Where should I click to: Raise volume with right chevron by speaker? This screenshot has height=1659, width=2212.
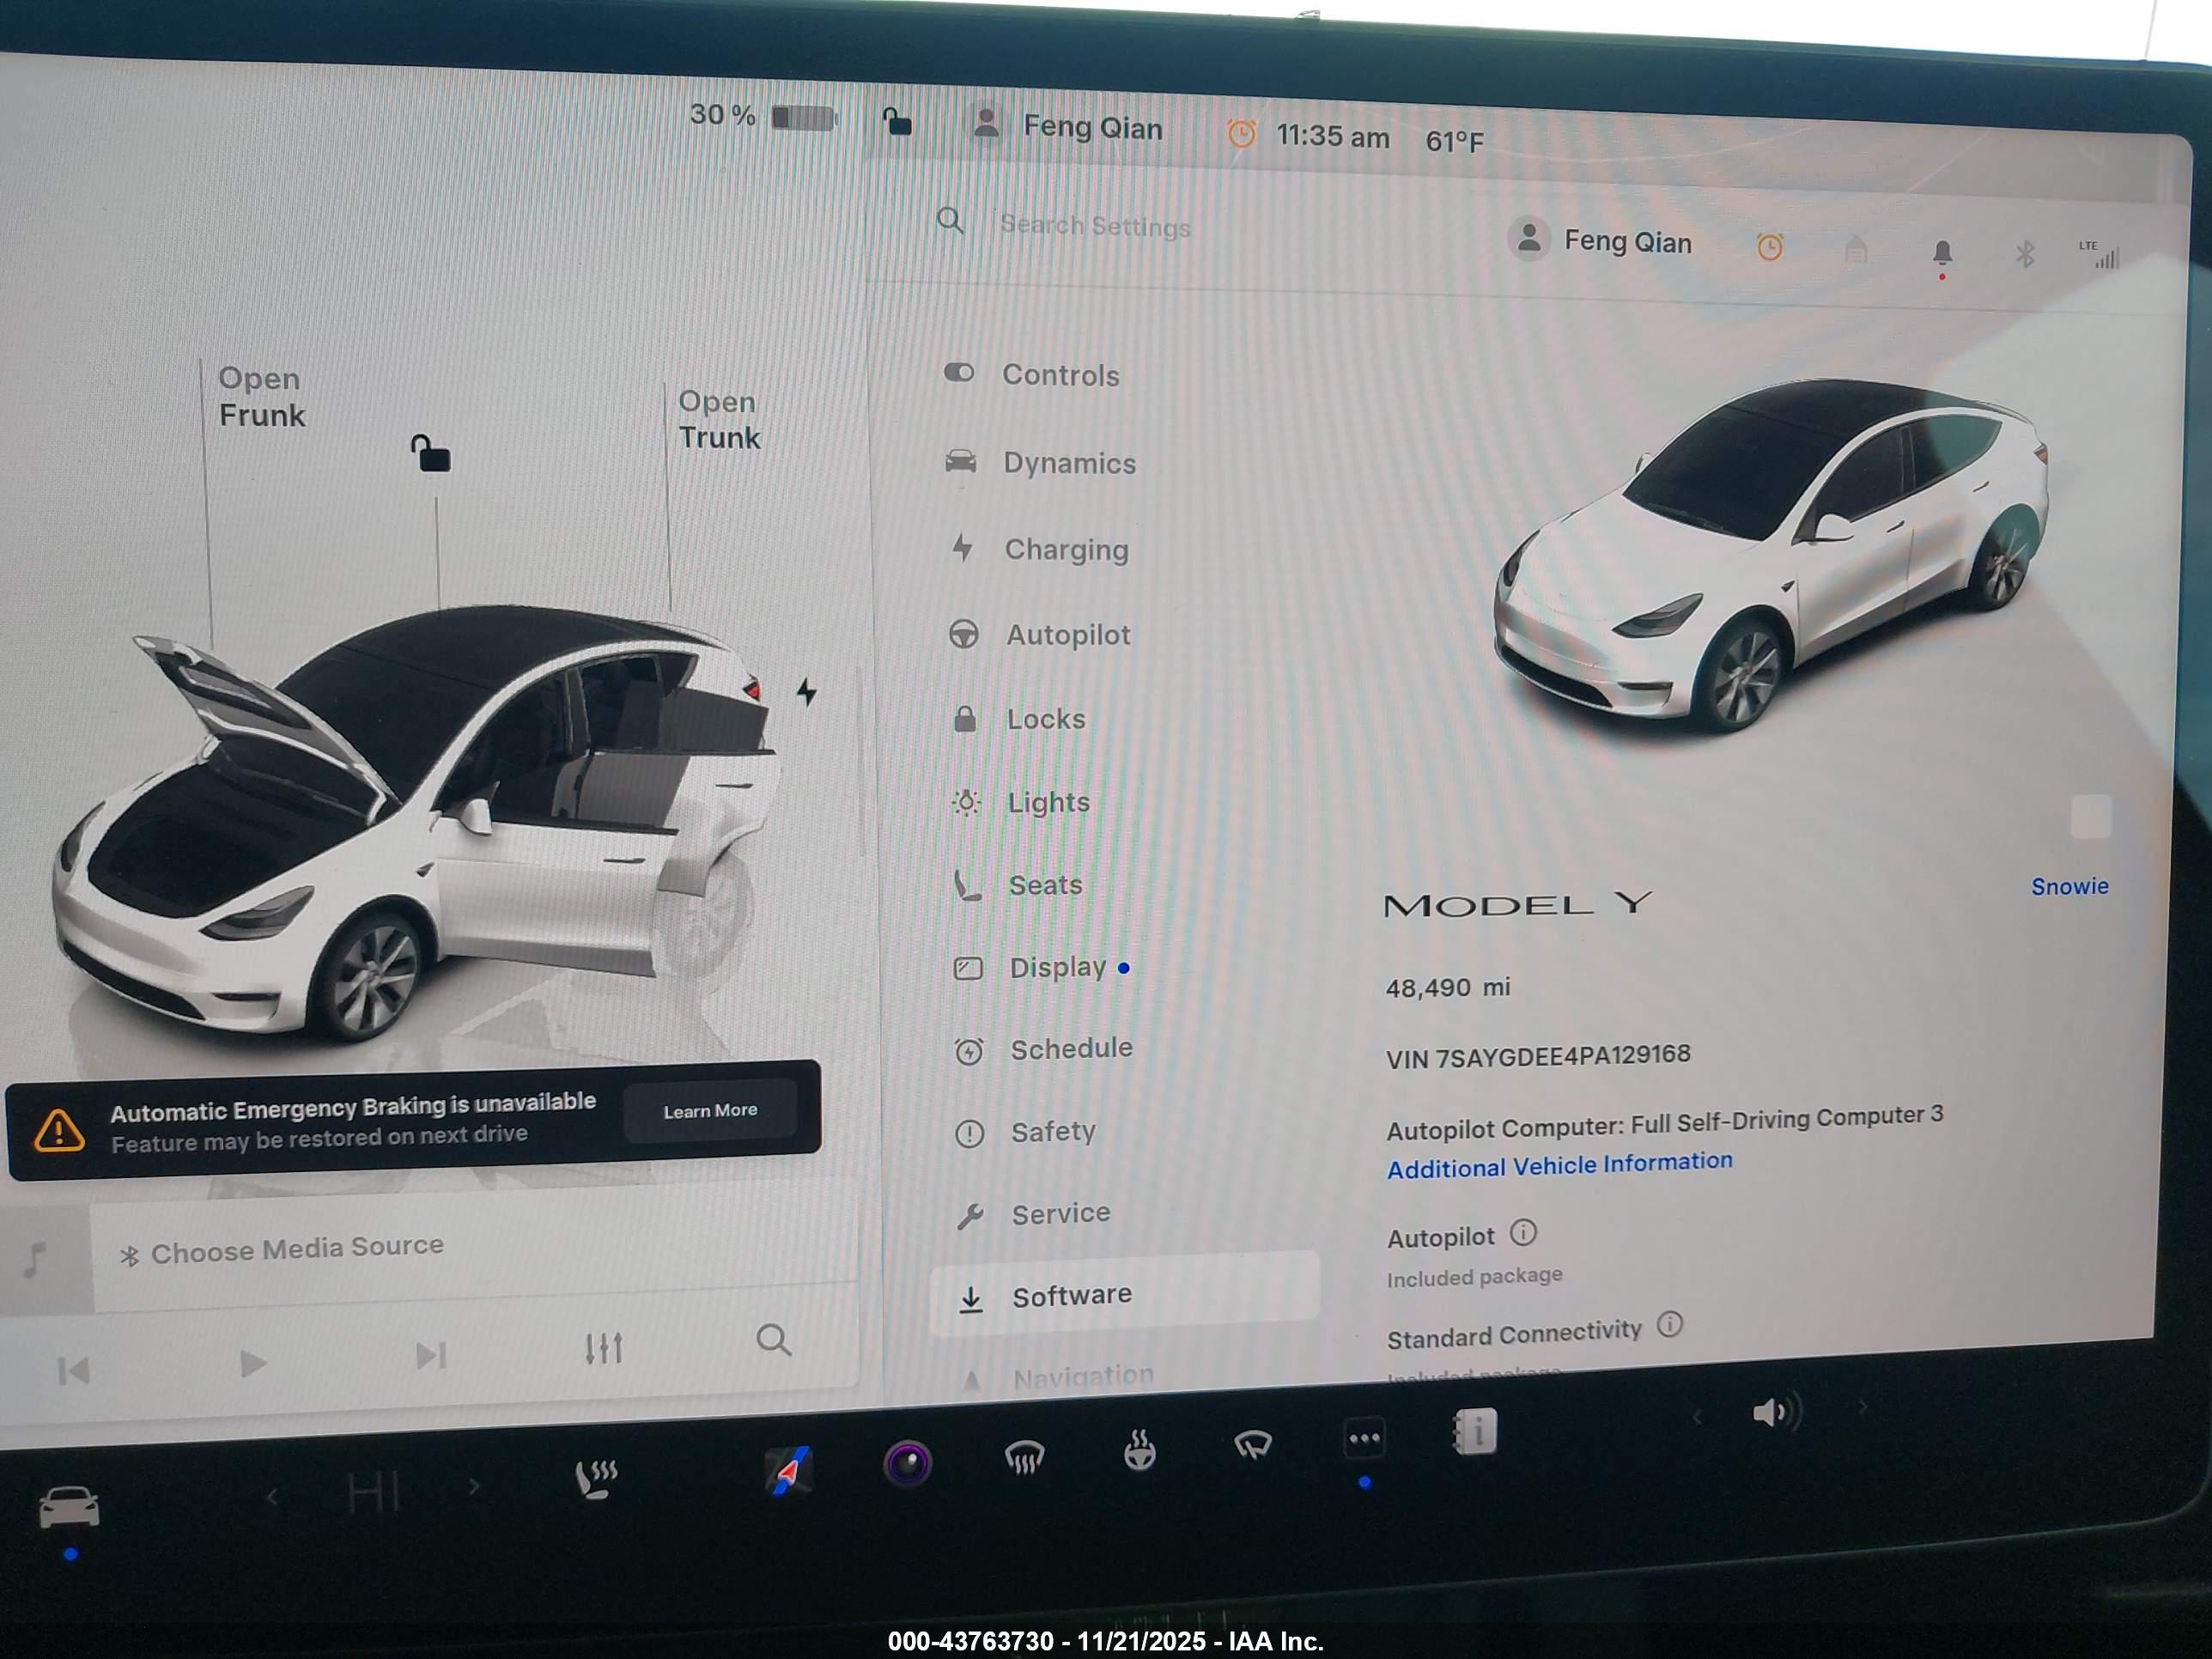[x=1862, y=1407]
